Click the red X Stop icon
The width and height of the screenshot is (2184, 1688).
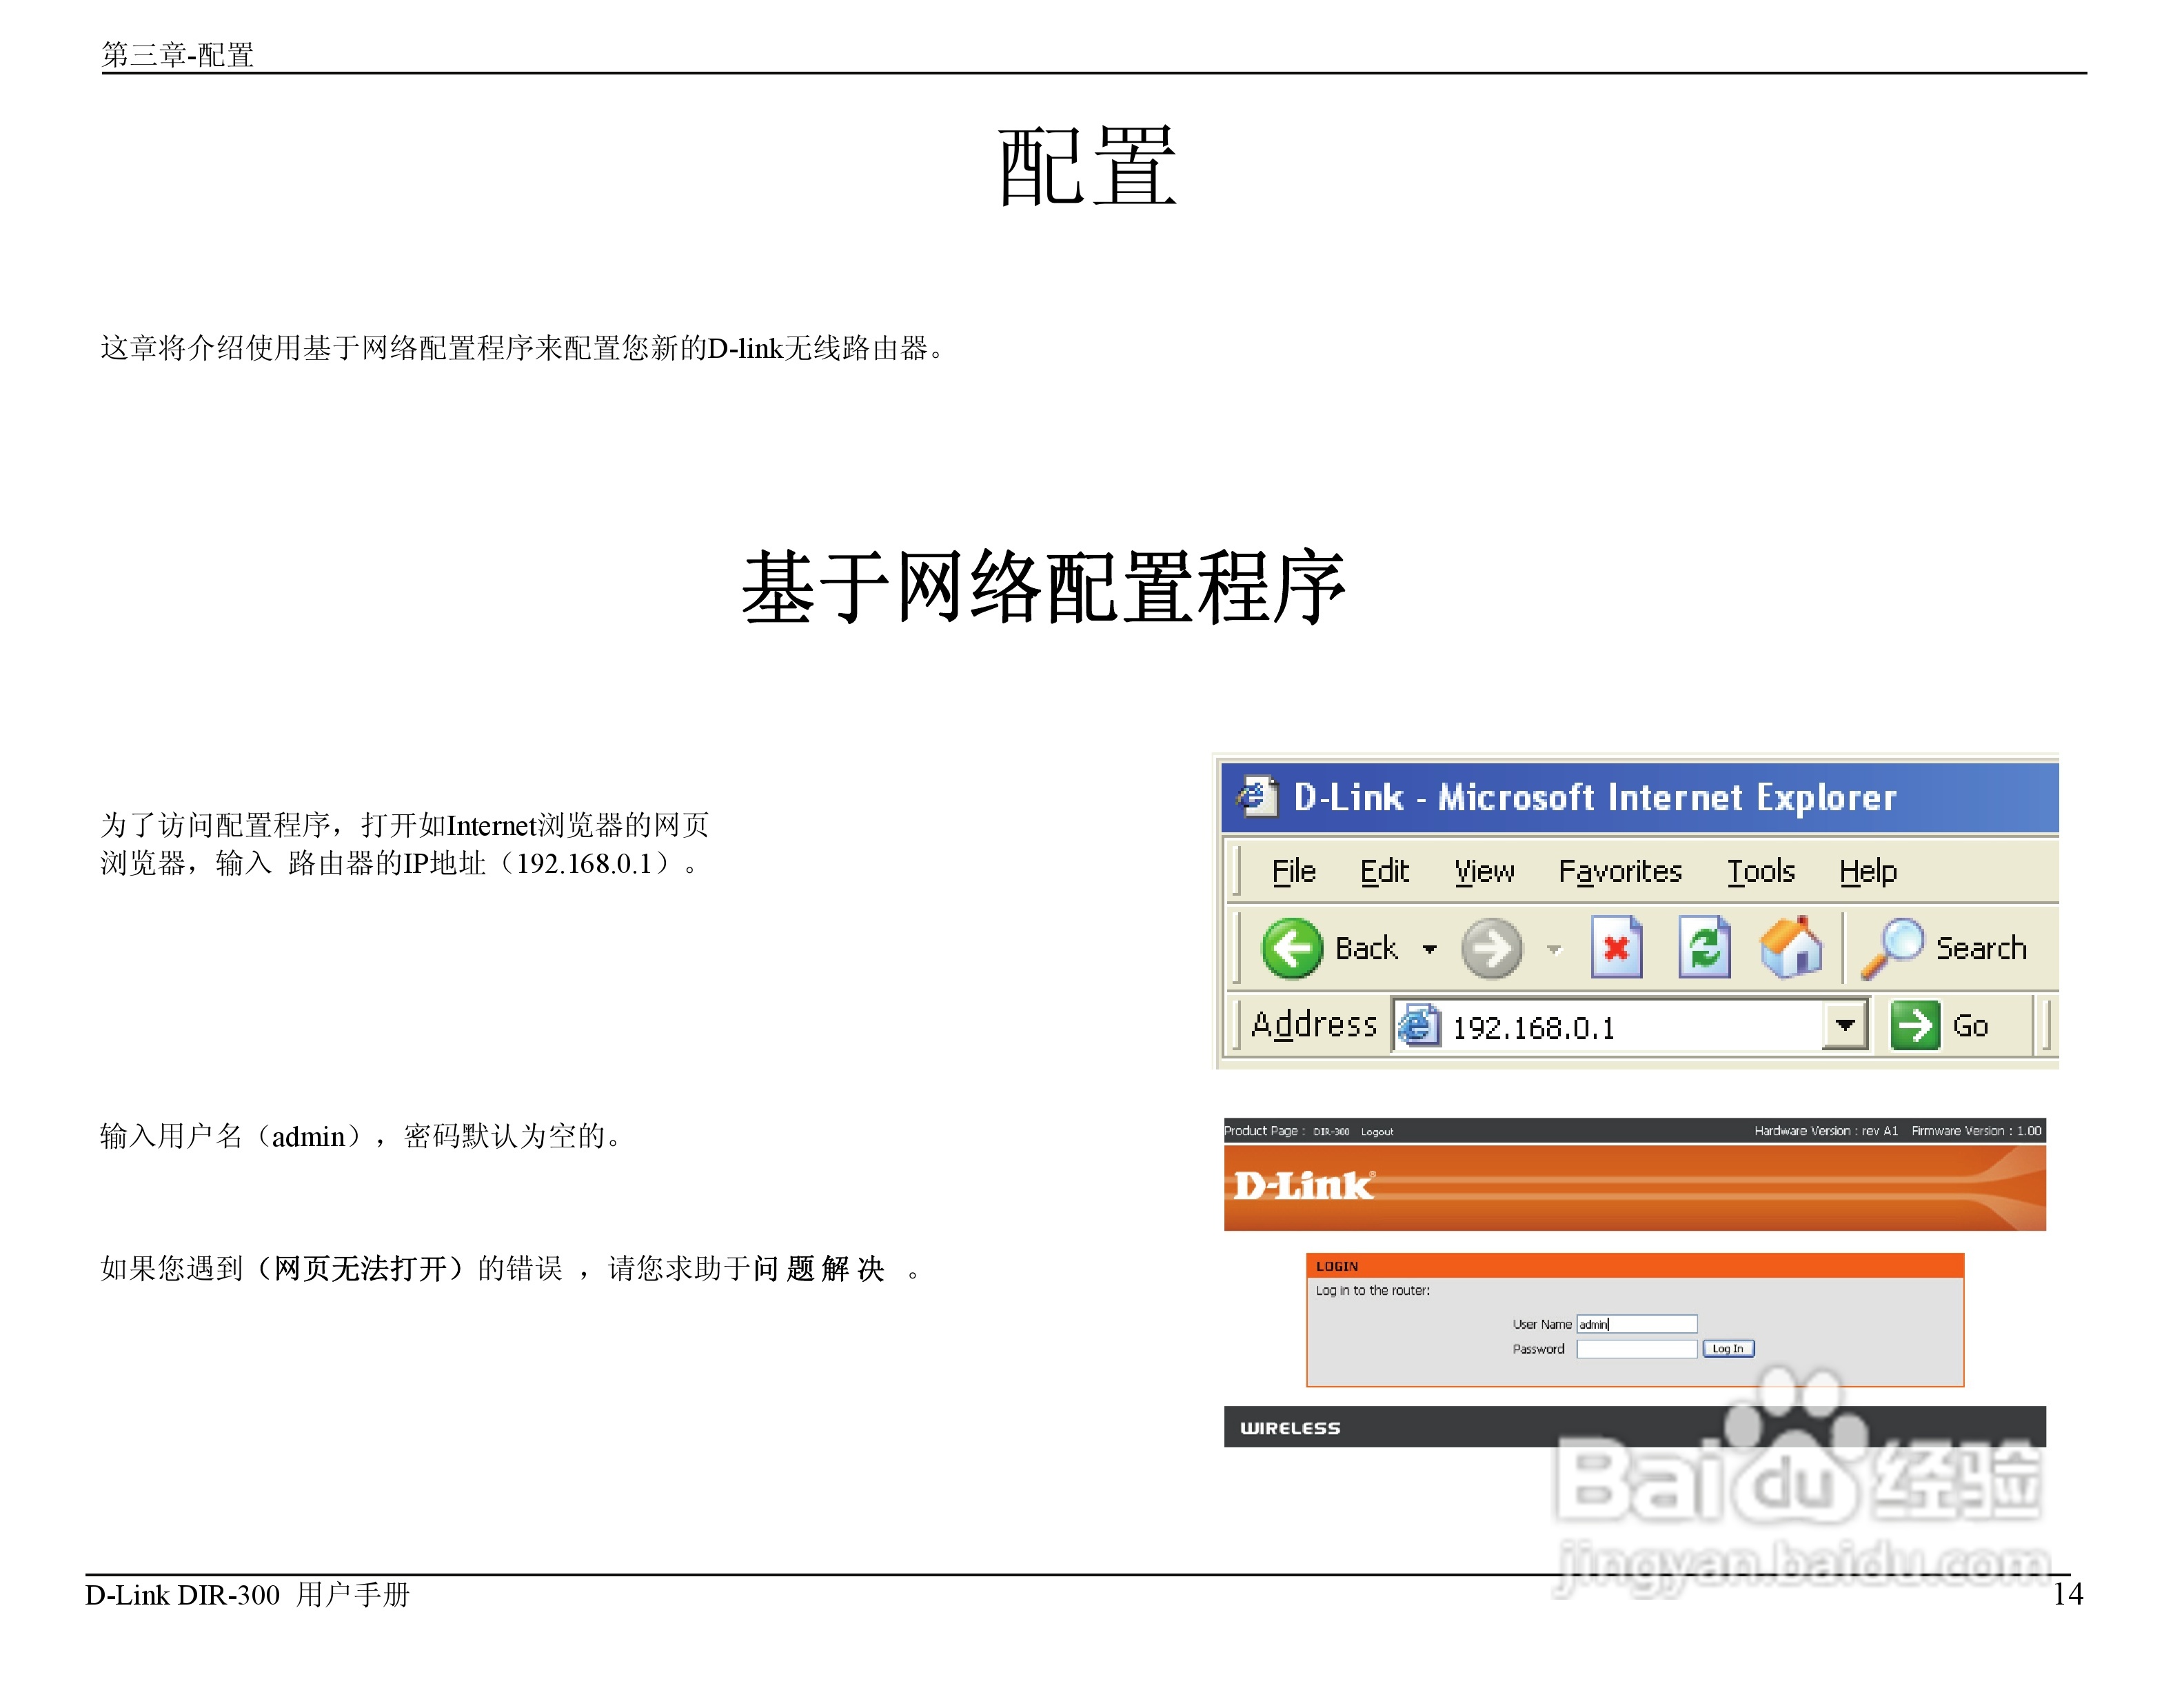coord(1616,946)
